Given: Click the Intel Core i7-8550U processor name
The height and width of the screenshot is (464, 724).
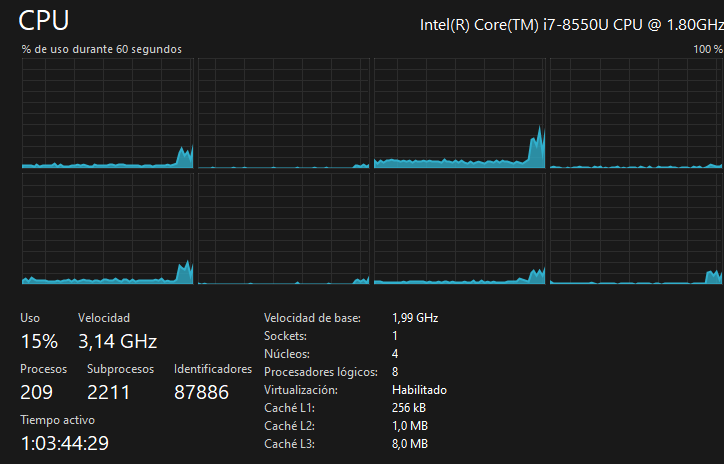Looking at the screenshot, I should [570, 25].
